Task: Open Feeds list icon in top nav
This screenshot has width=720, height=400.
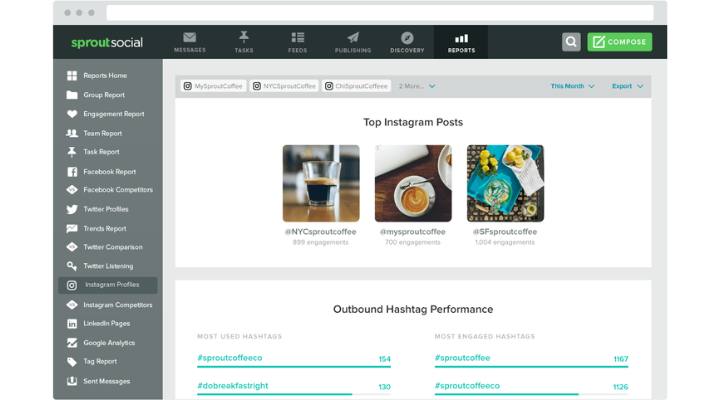Action: (x=298, y=38)
